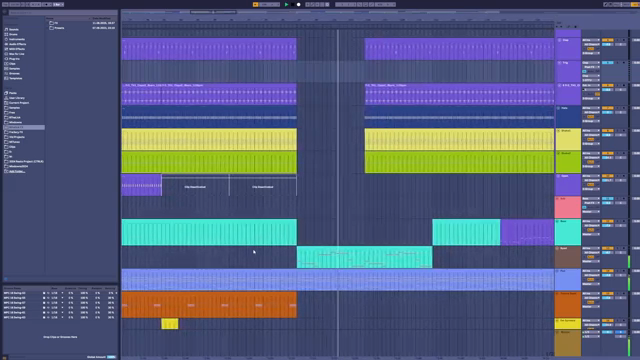Screen dimensions: 640x360
Task: Click the Add Folder link in browser
Action: 17,171
